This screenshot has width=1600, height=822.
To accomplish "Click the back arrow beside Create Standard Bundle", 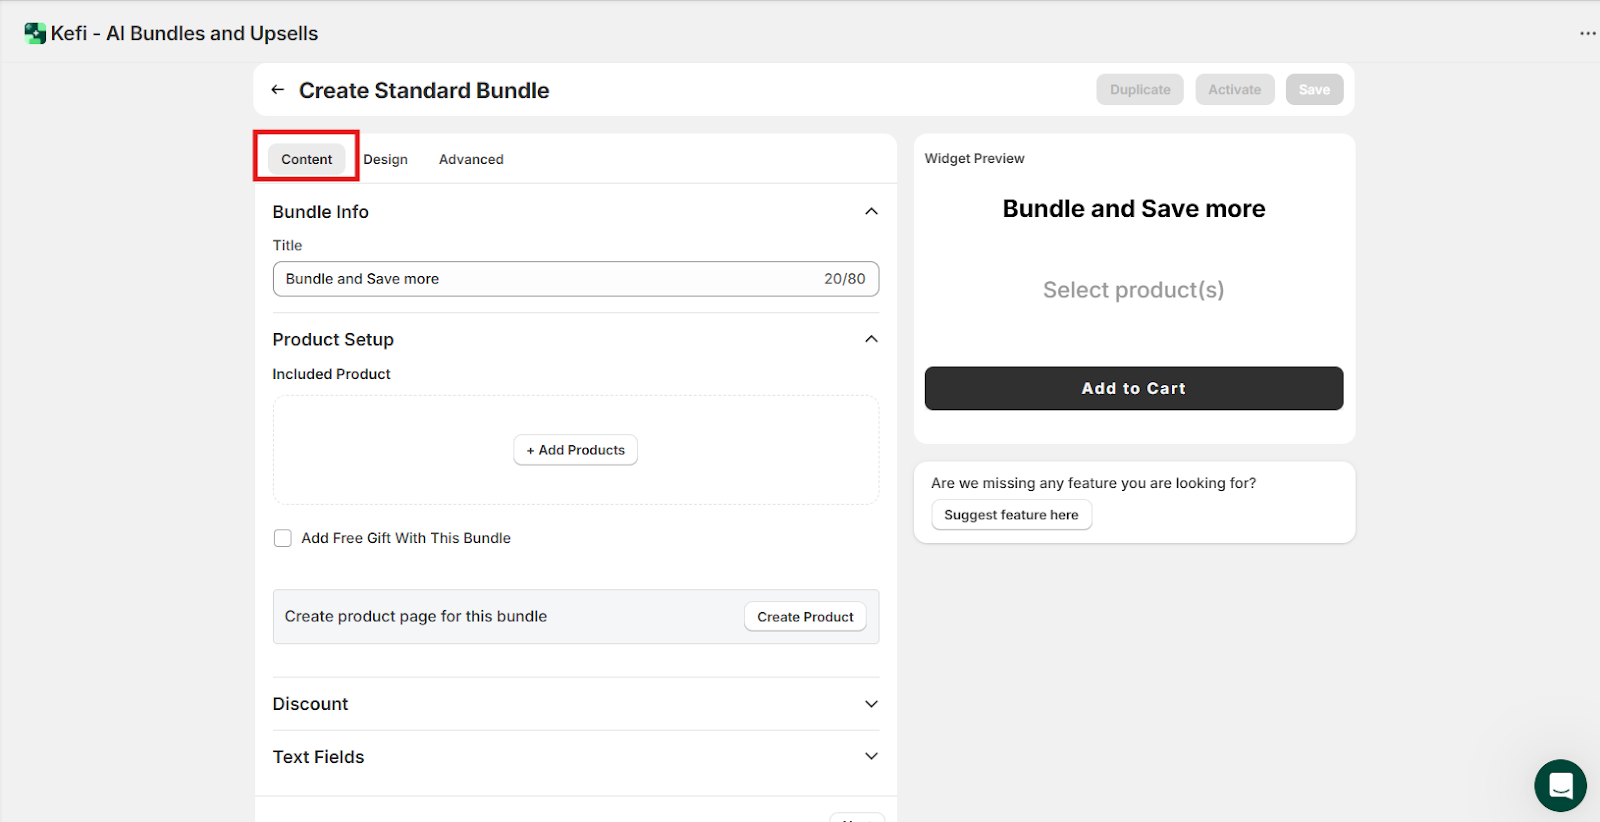I will coord(278,90).
